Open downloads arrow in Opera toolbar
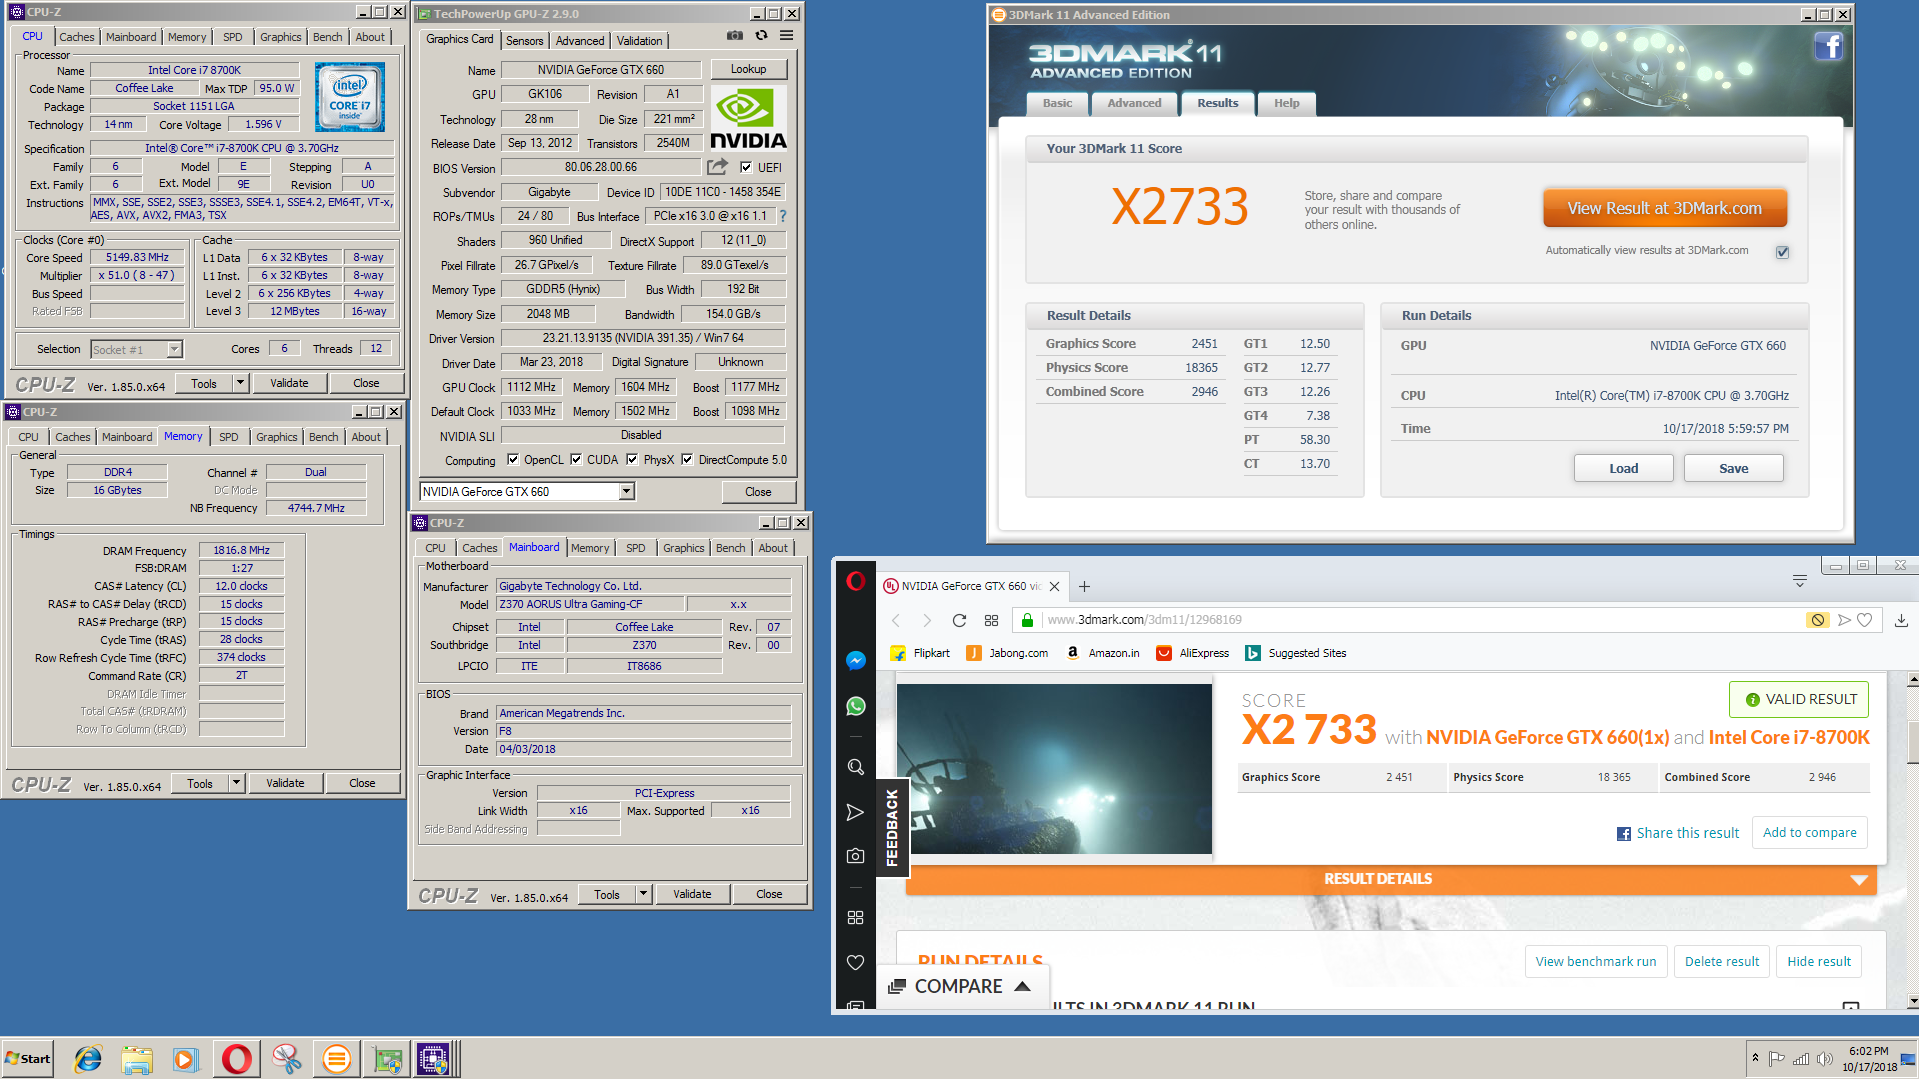The width and height of the screenshot is (1919, 1079). pos(1901,620)
